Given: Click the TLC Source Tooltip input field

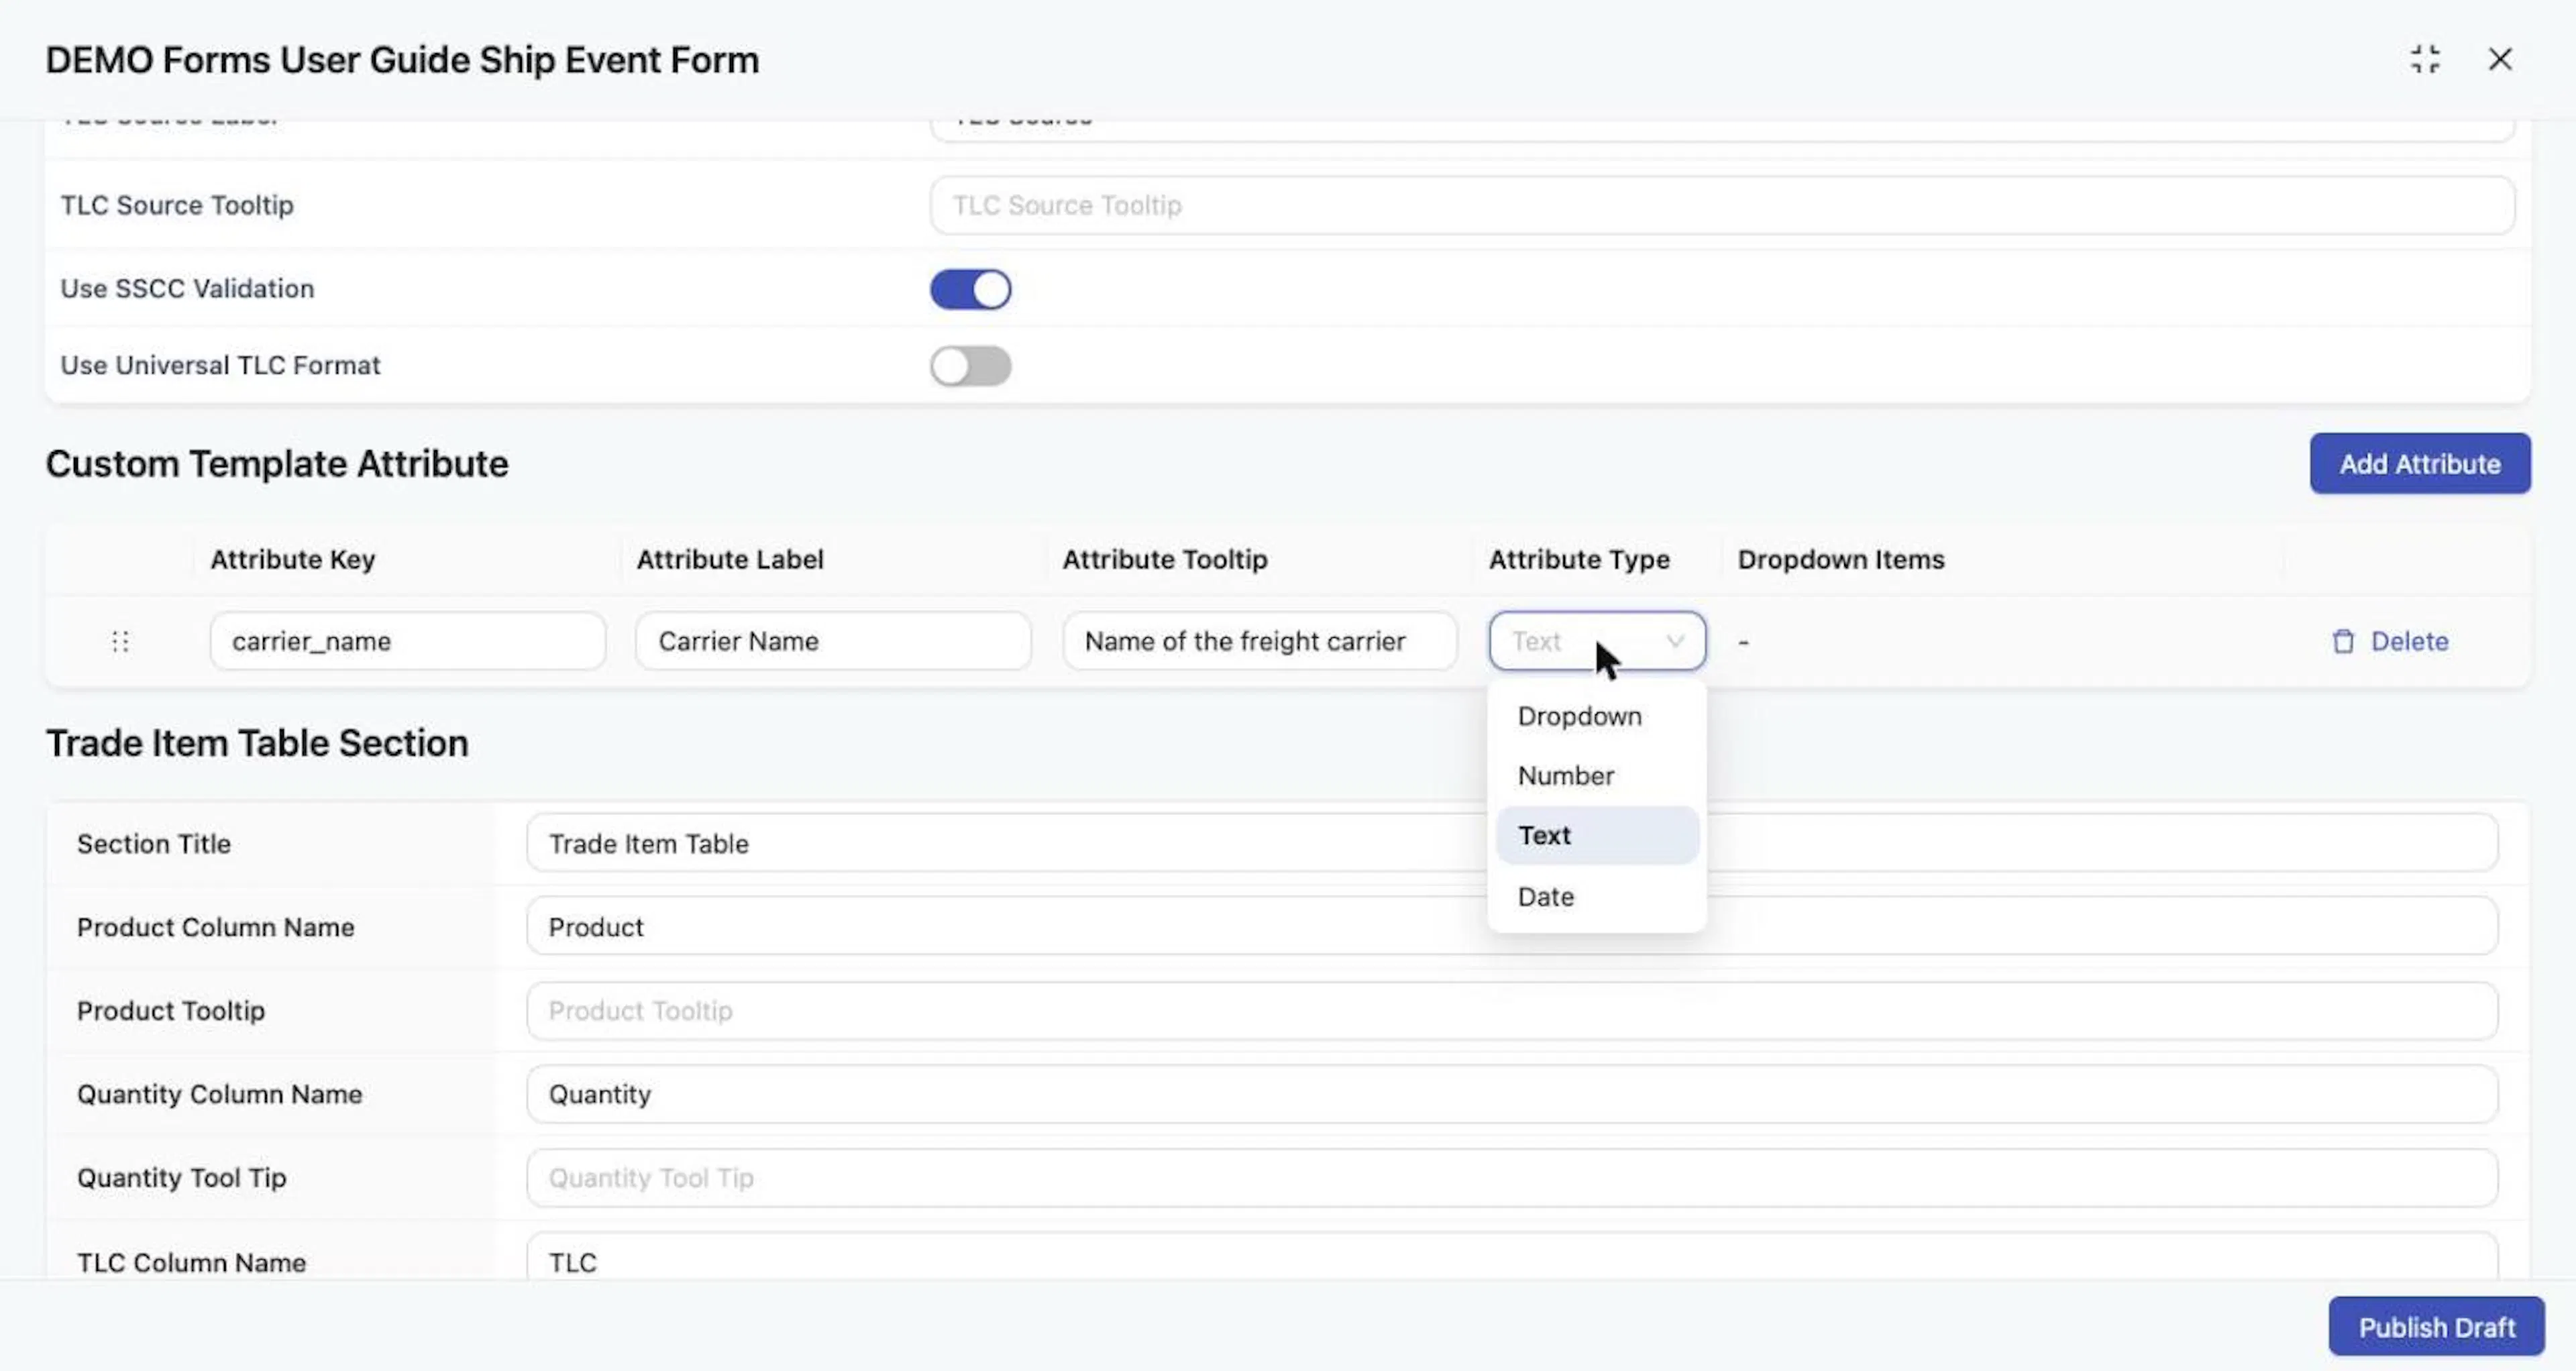Looking at the screenshot, I should coord(1722,205).
